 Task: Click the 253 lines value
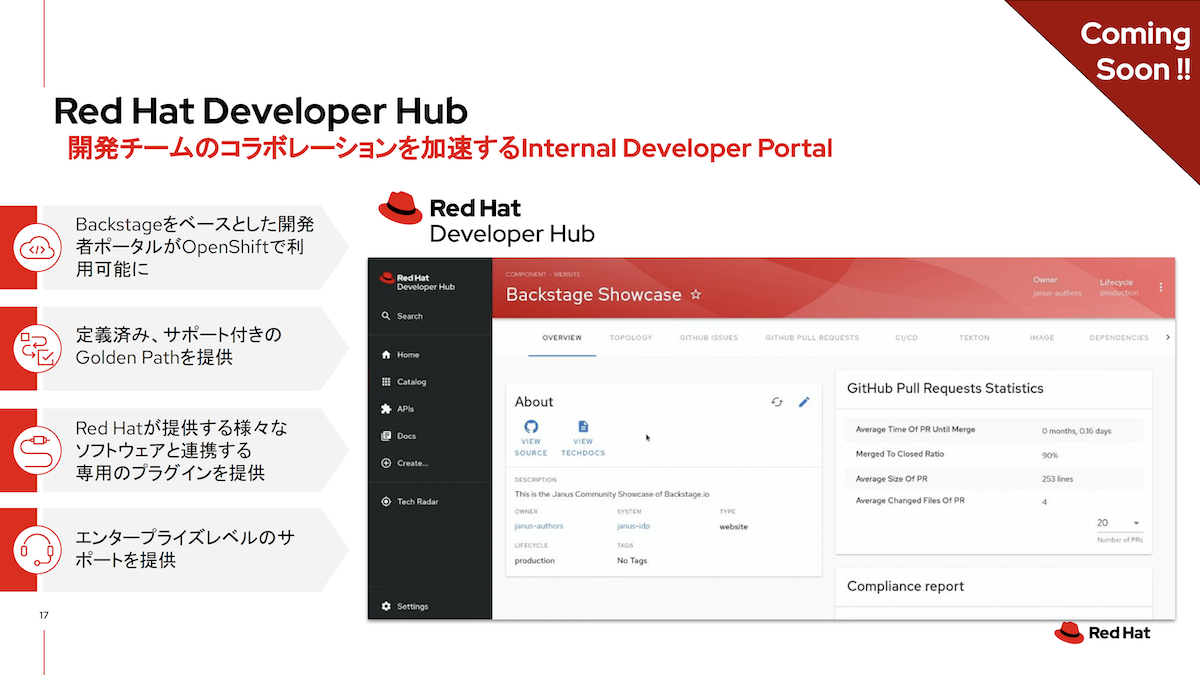(x=1057, y=479)
